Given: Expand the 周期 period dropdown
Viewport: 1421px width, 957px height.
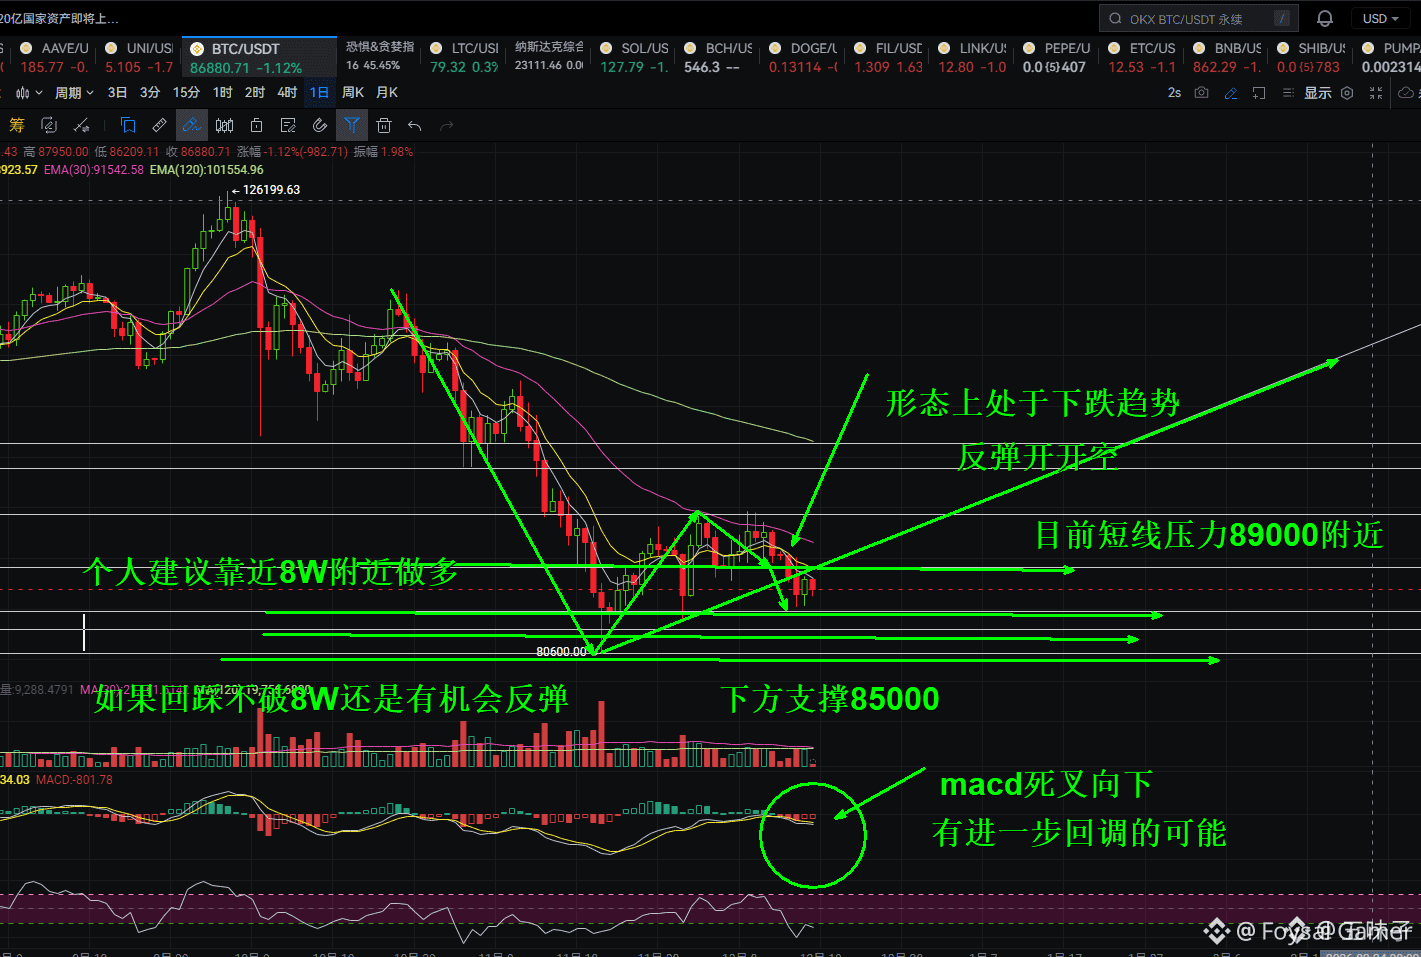Looking at the screenshot, I should (x=74, y=93).
